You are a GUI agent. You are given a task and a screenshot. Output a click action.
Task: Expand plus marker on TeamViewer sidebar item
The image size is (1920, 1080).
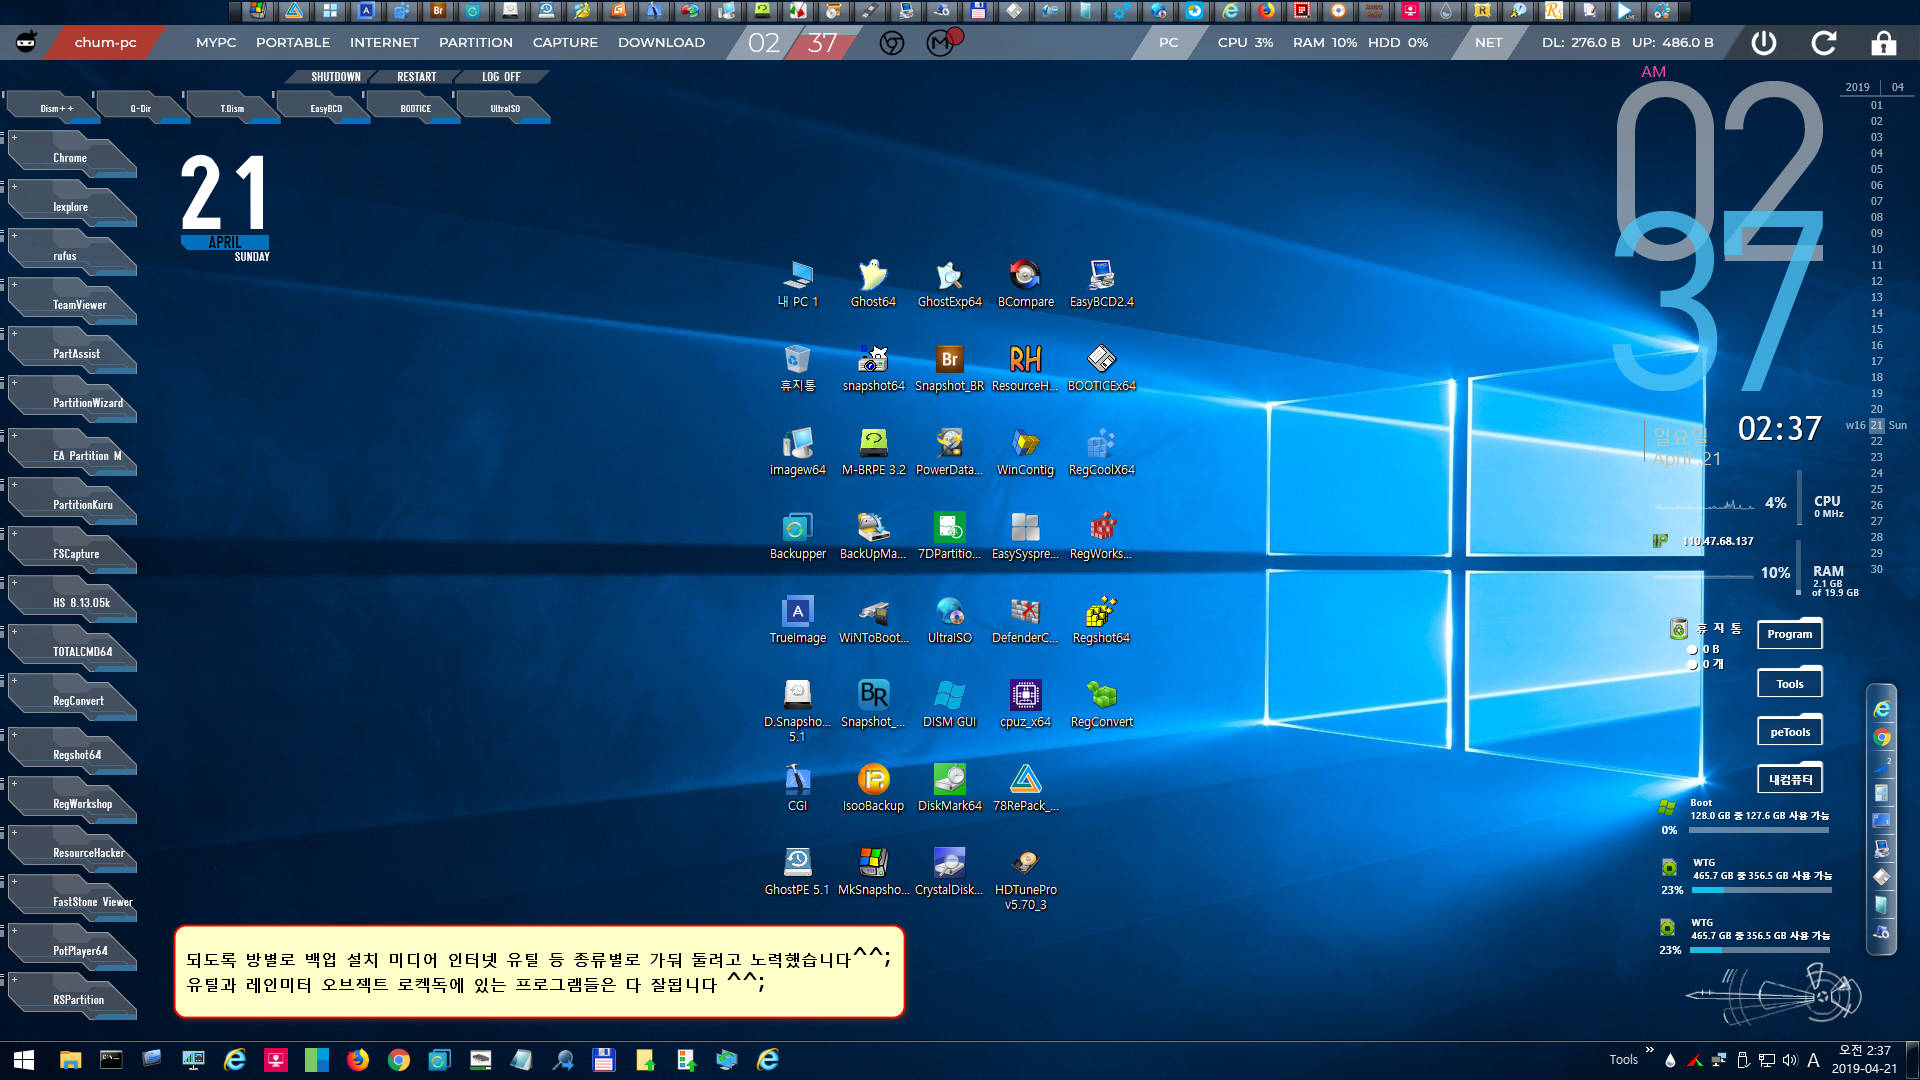point(14,284)
